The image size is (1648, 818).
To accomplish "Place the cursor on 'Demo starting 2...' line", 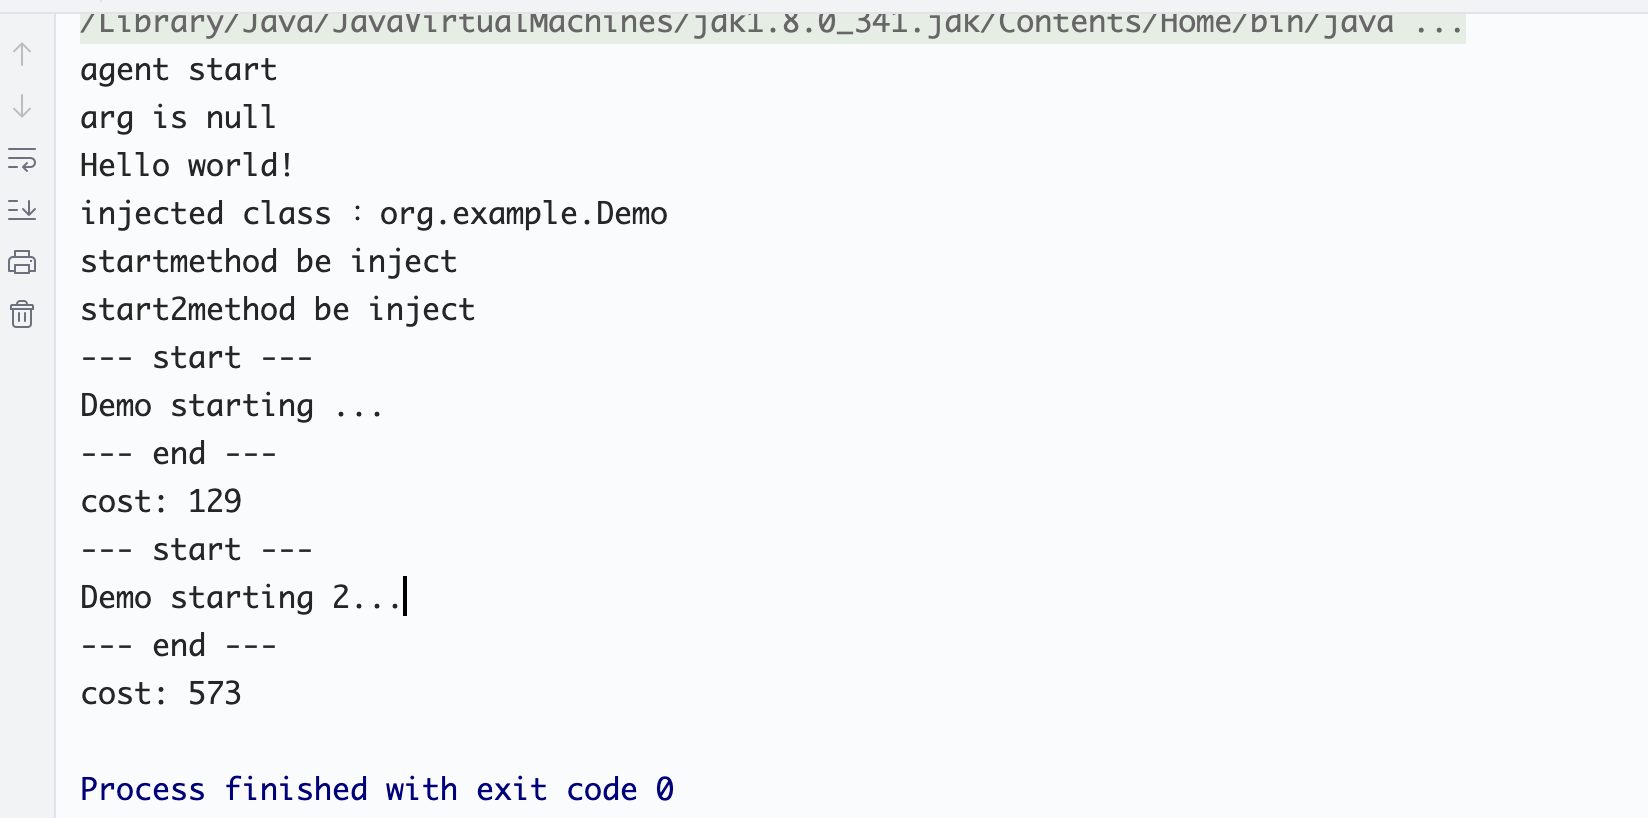I will point(240,598).
